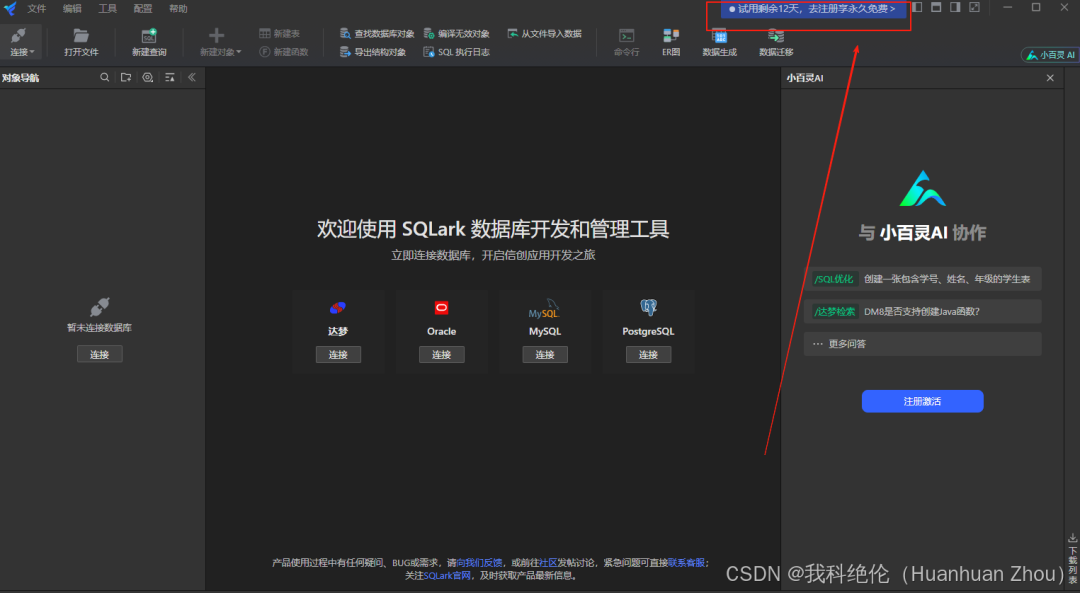Viewport: 1080px width, 593px height.
Task: Click the fullscreen layout icon
Action: tap(975, 8)
